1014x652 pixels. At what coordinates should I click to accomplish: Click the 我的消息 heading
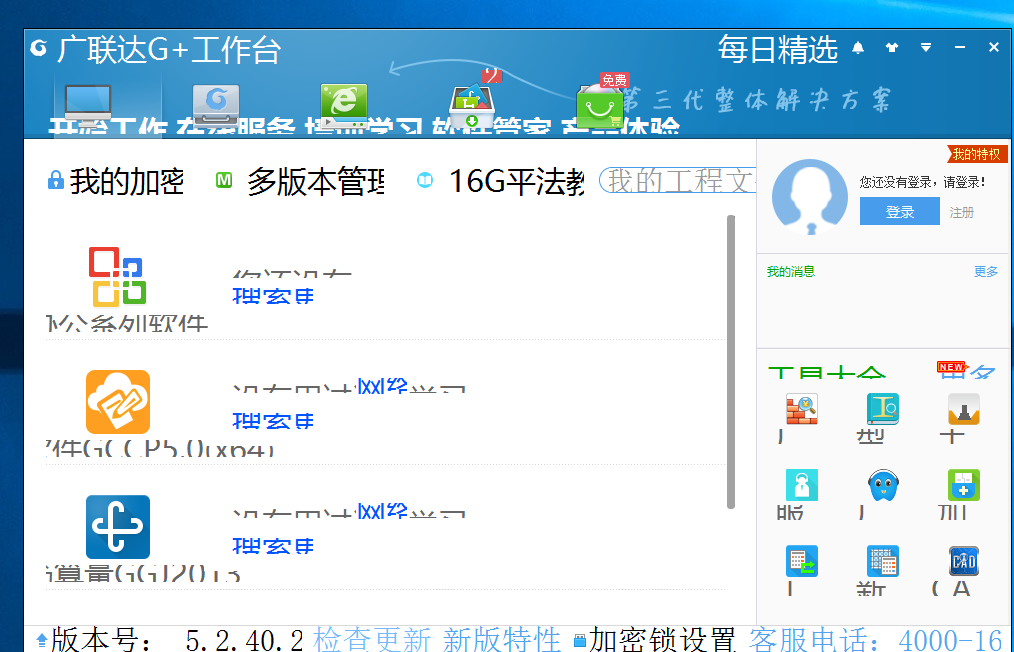[x=791, y=272]
